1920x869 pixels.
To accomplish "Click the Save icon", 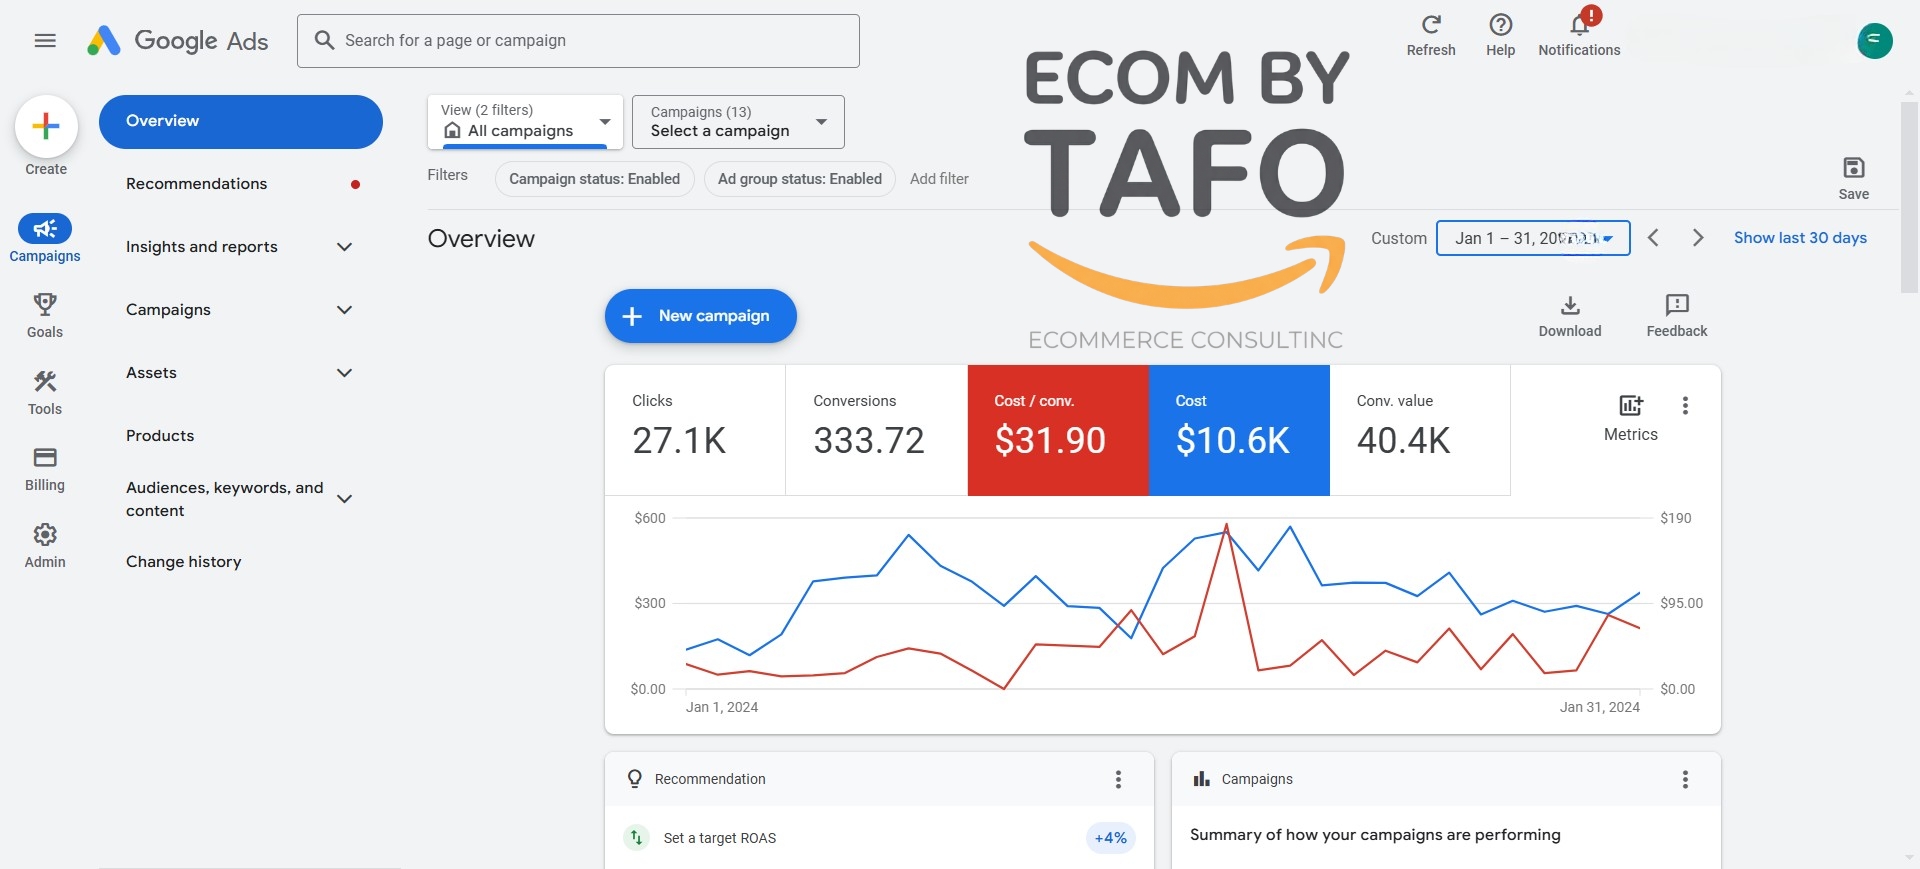I will pyautogui.click(x=1853, y=168).
